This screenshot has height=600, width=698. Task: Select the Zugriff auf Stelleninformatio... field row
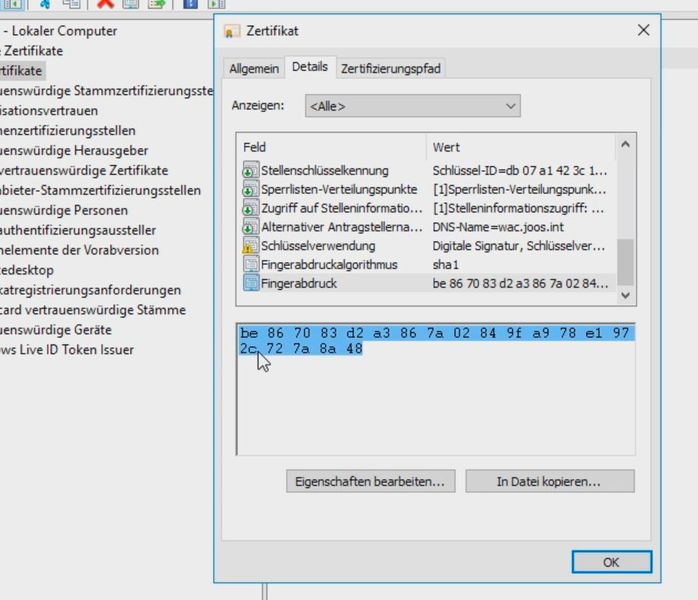click(426, 208)
